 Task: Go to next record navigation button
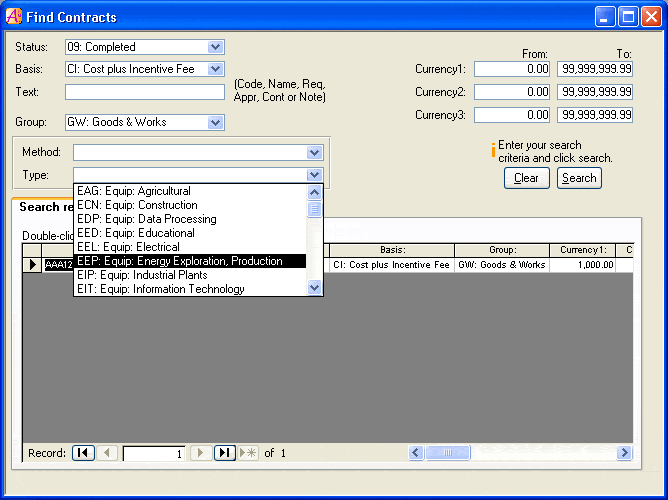200,453
